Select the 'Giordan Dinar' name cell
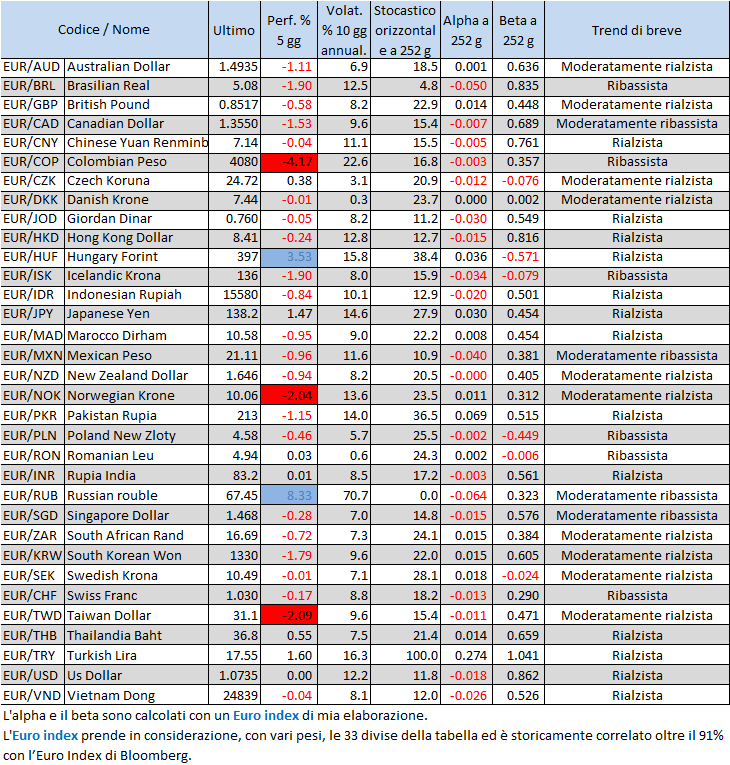Screen dimensions: 730x765 click(x=137, y=219)
